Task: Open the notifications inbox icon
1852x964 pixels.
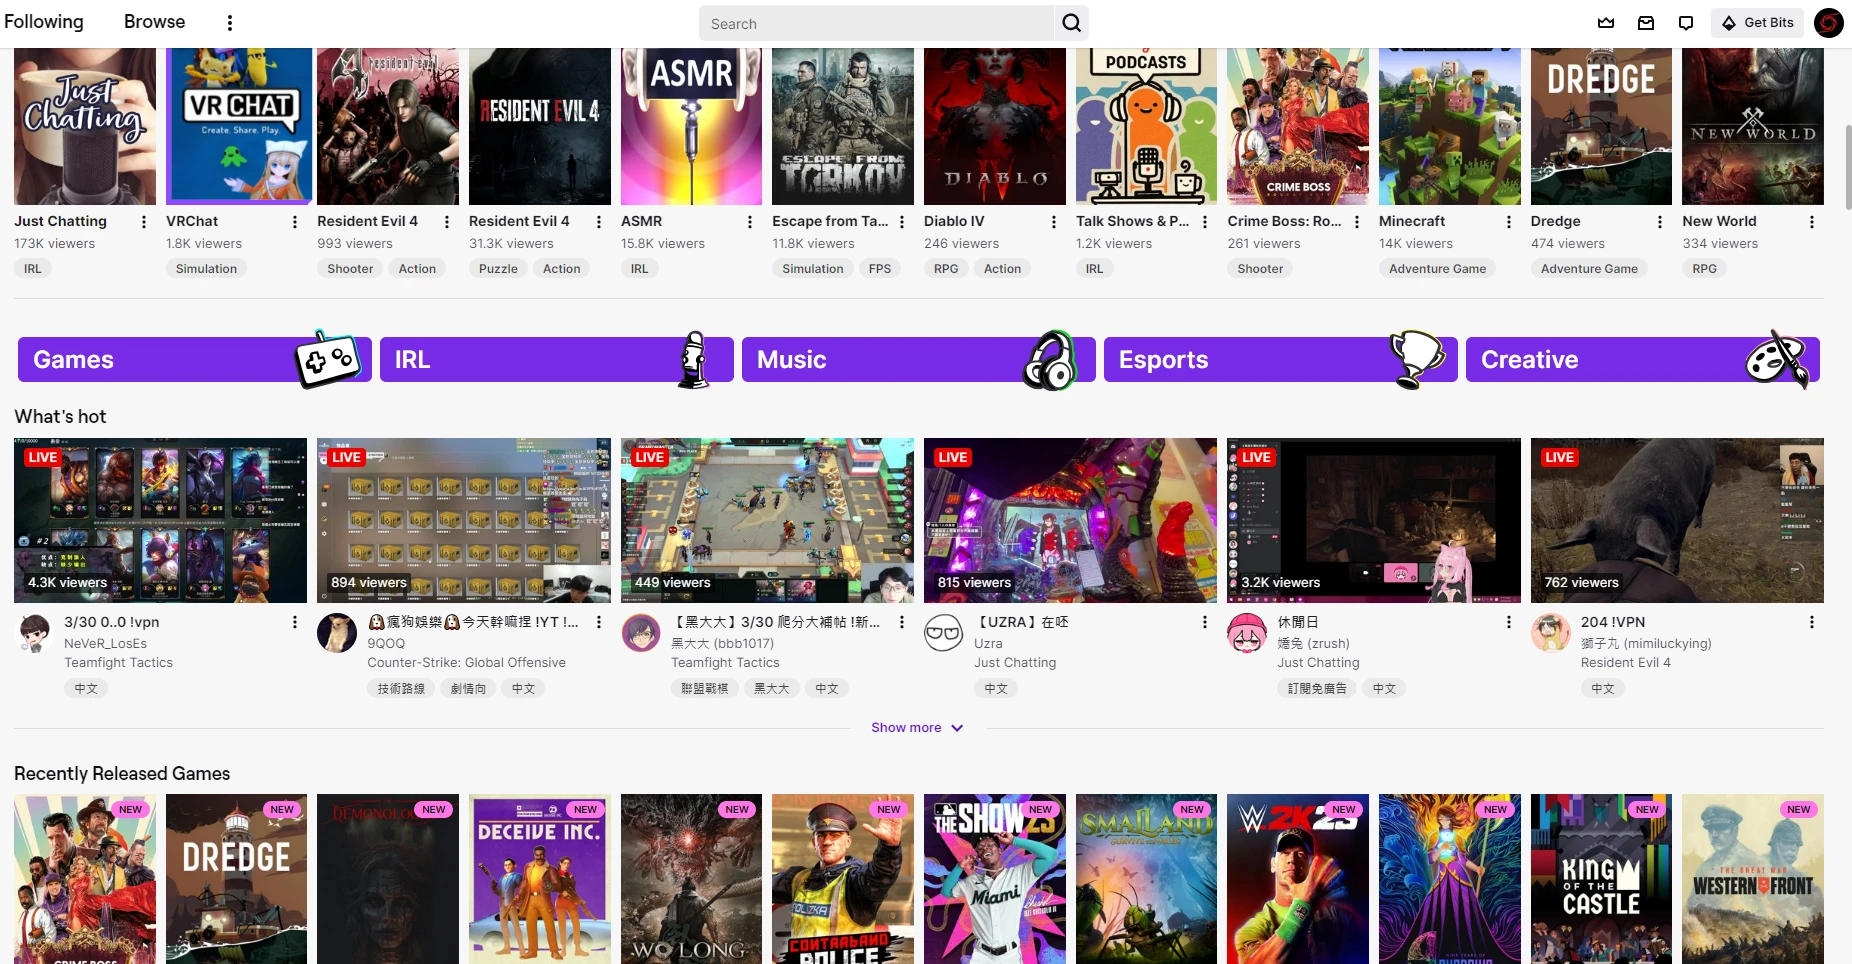Action: [1646, 23]
